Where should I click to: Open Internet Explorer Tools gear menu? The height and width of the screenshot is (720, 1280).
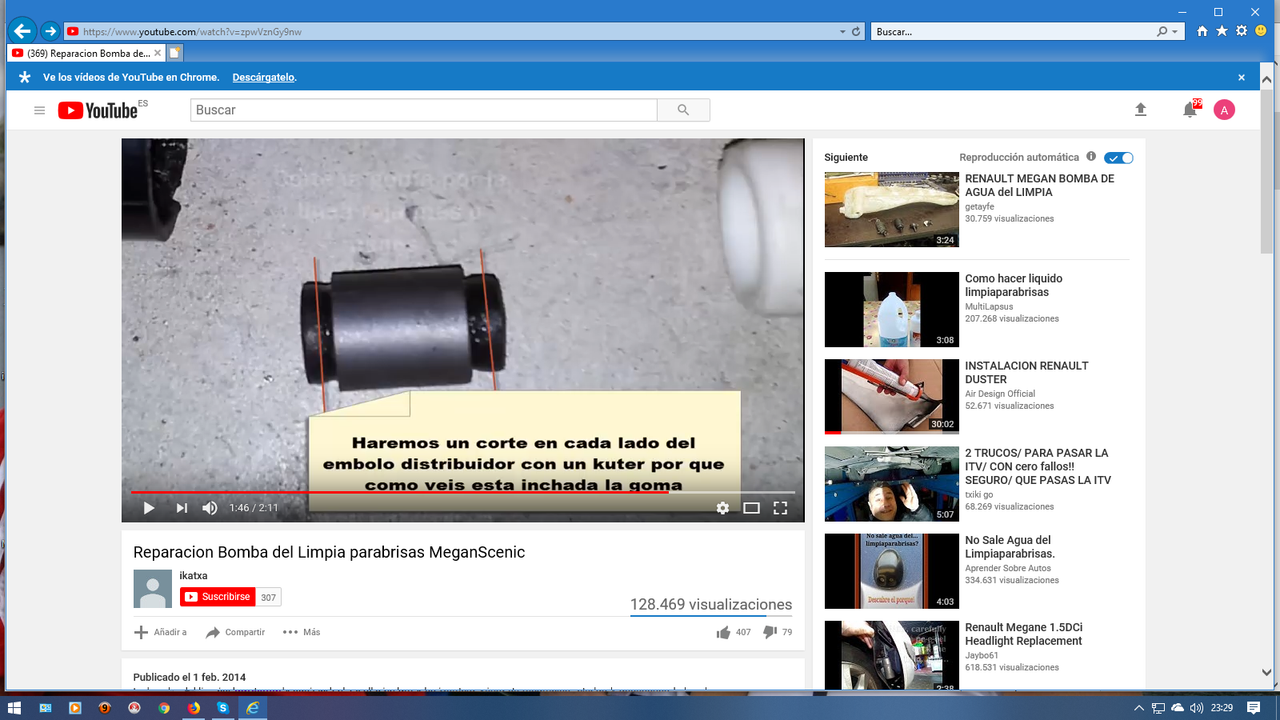coord(1241,31)
